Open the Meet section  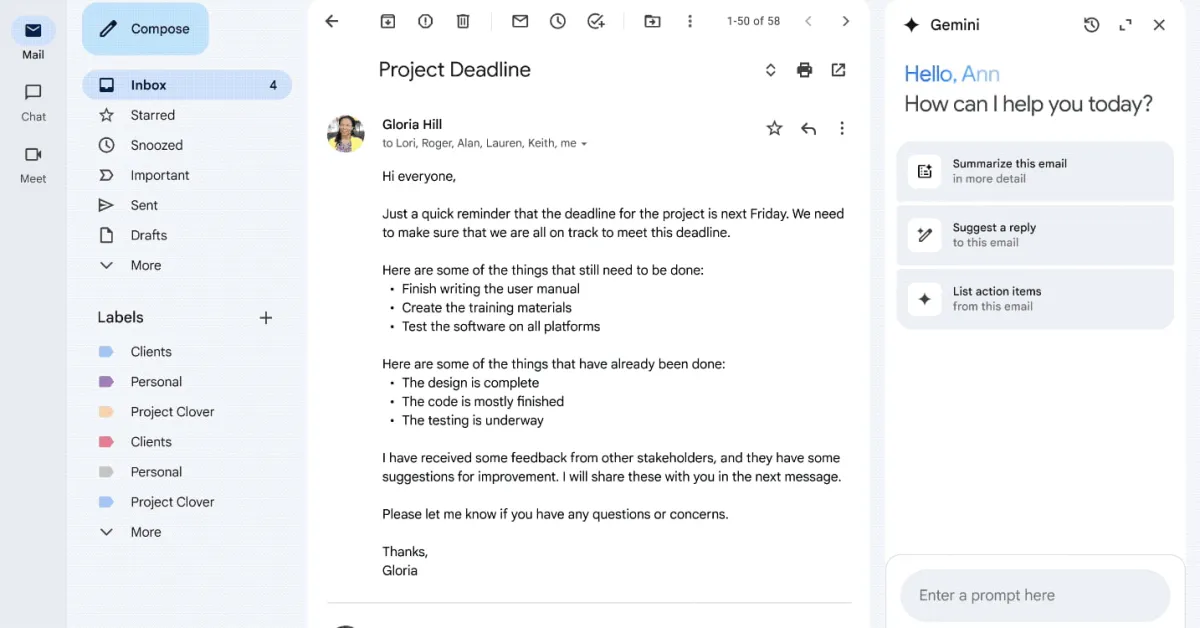coord(33,163)
